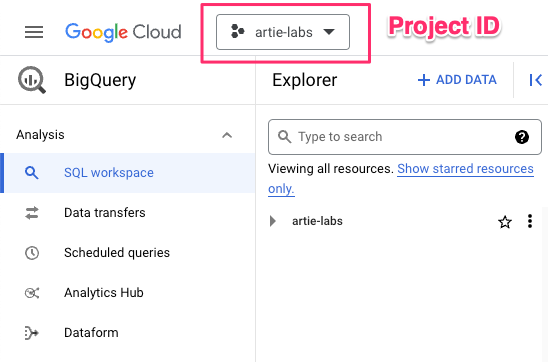Click the Analytics Hub icon
The image size is (548, 362).
32,292
